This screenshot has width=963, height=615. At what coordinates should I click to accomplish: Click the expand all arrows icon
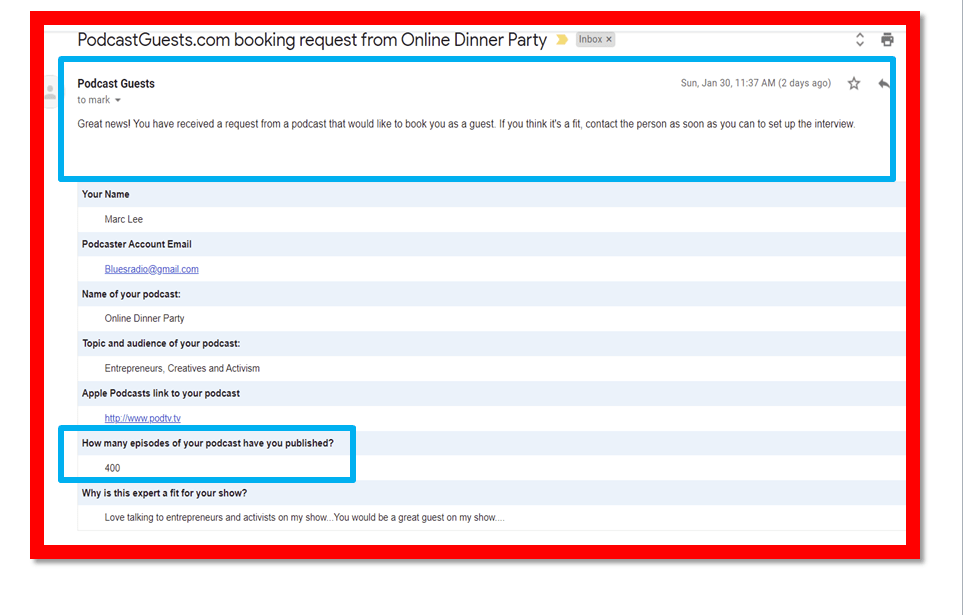859,40
